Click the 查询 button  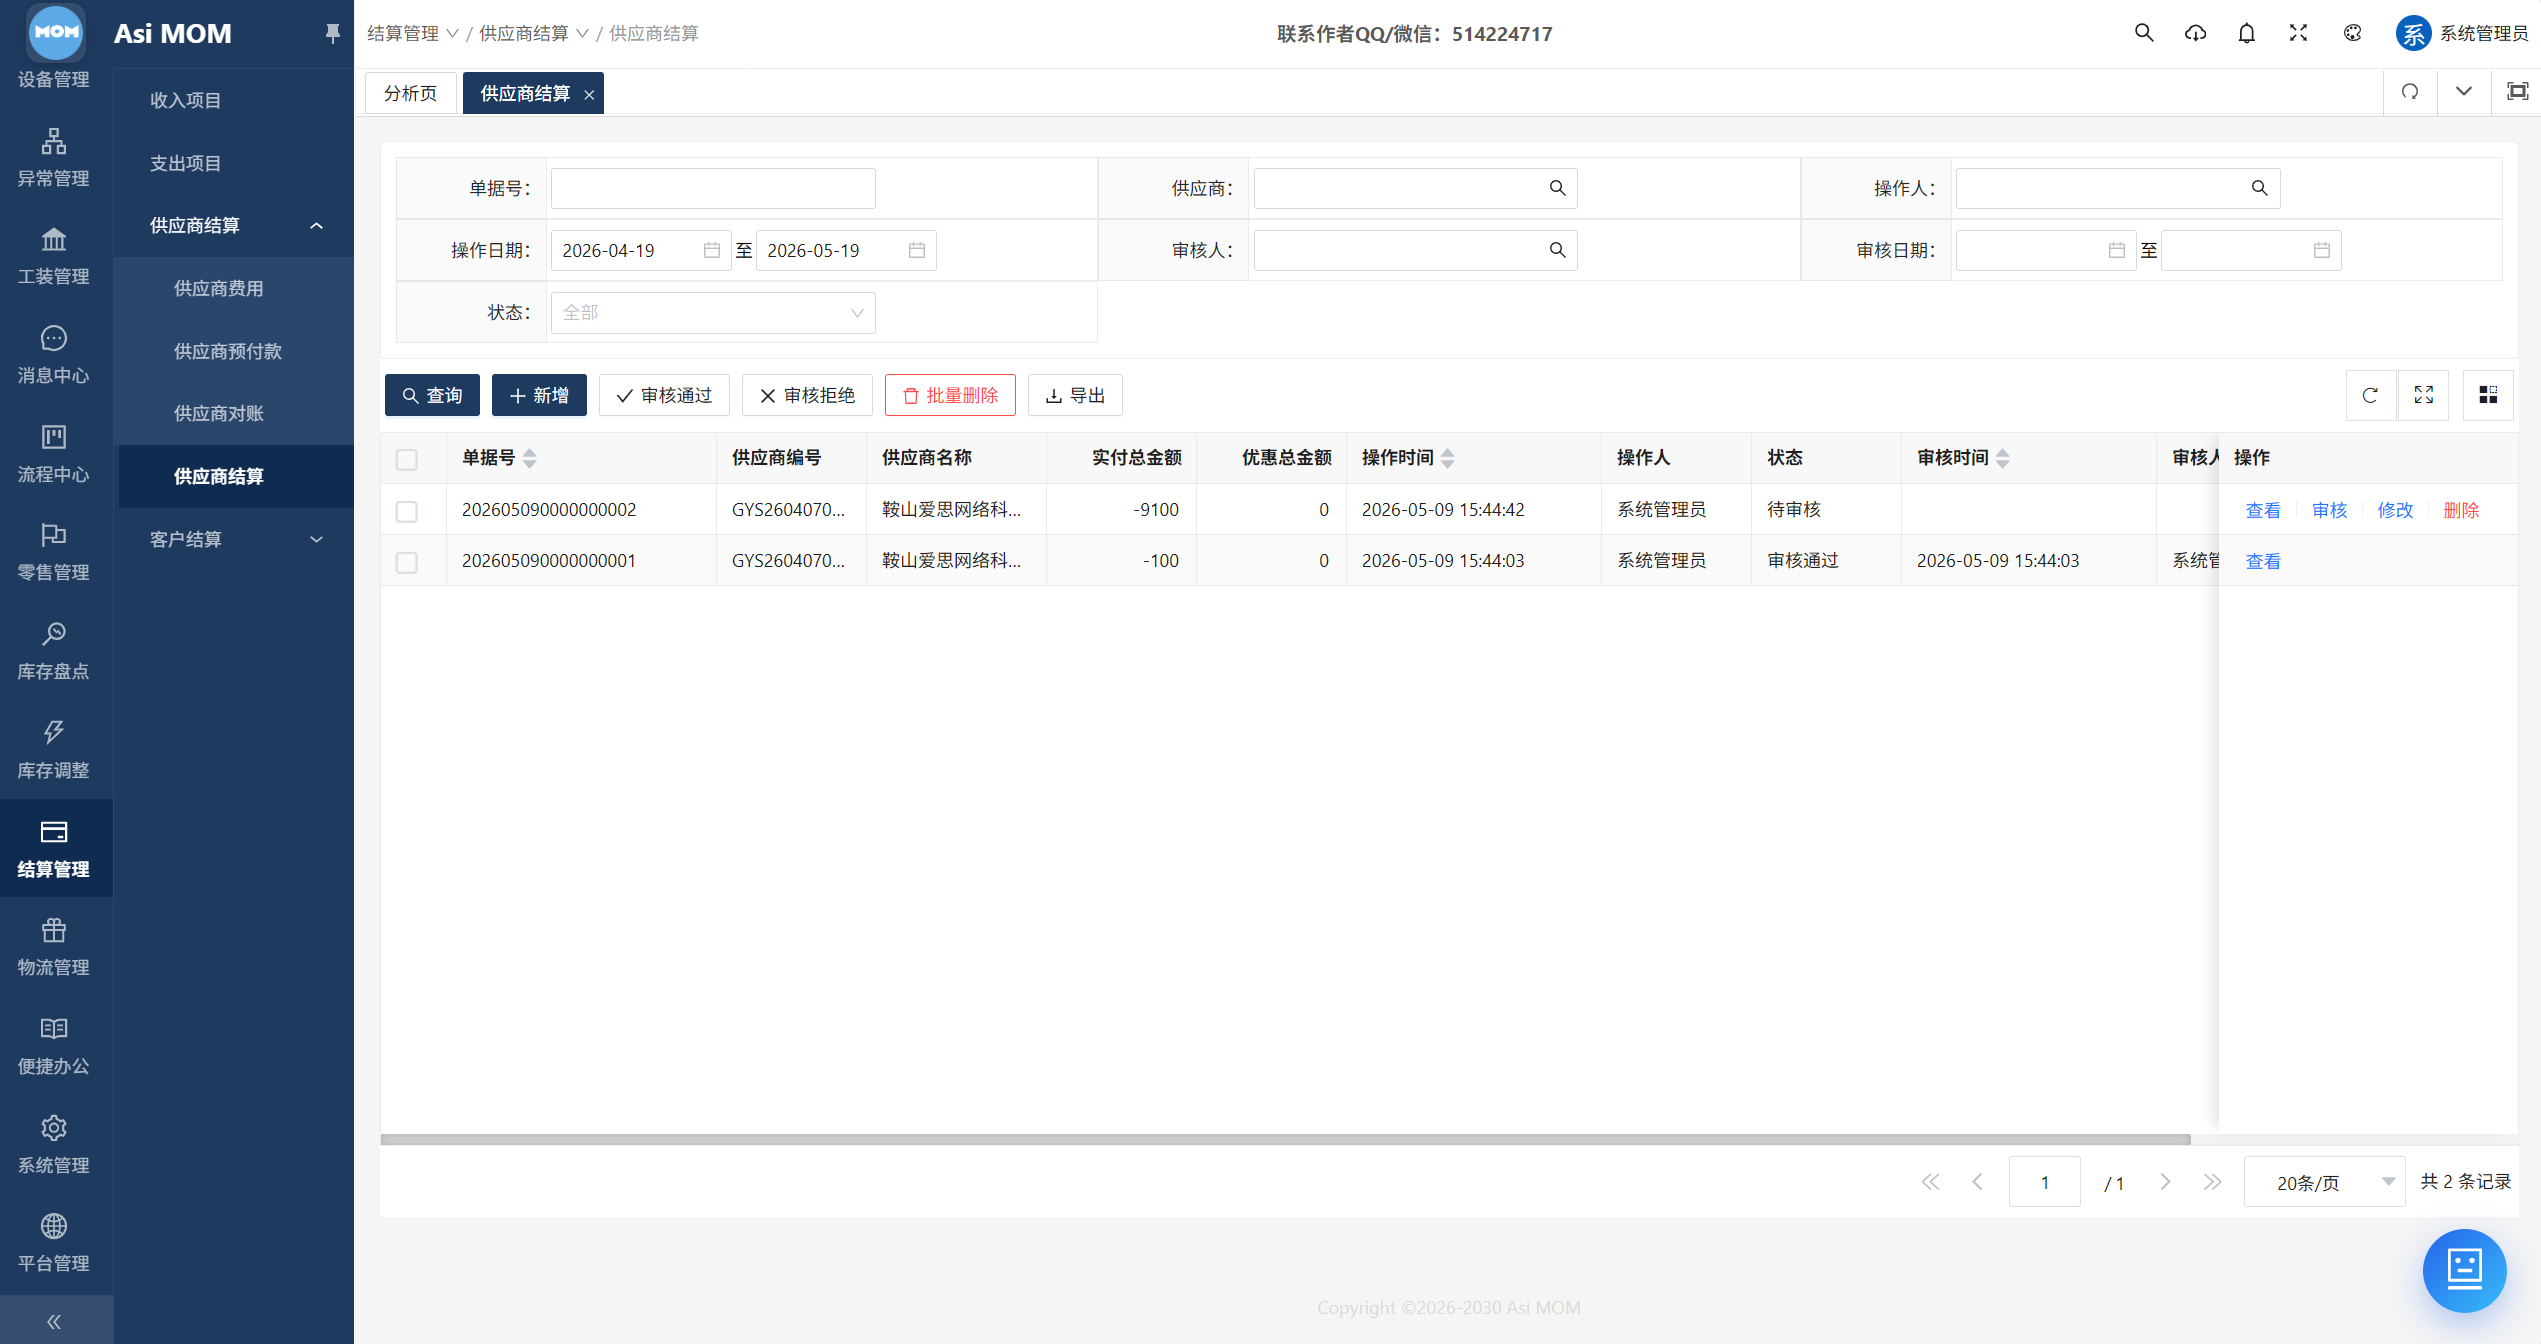click(x=432, y=396)
